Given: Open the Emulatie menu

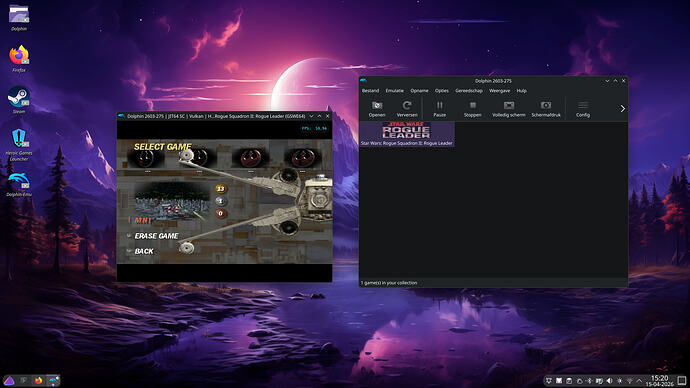Looking at the screenshot, I should 394,91.
